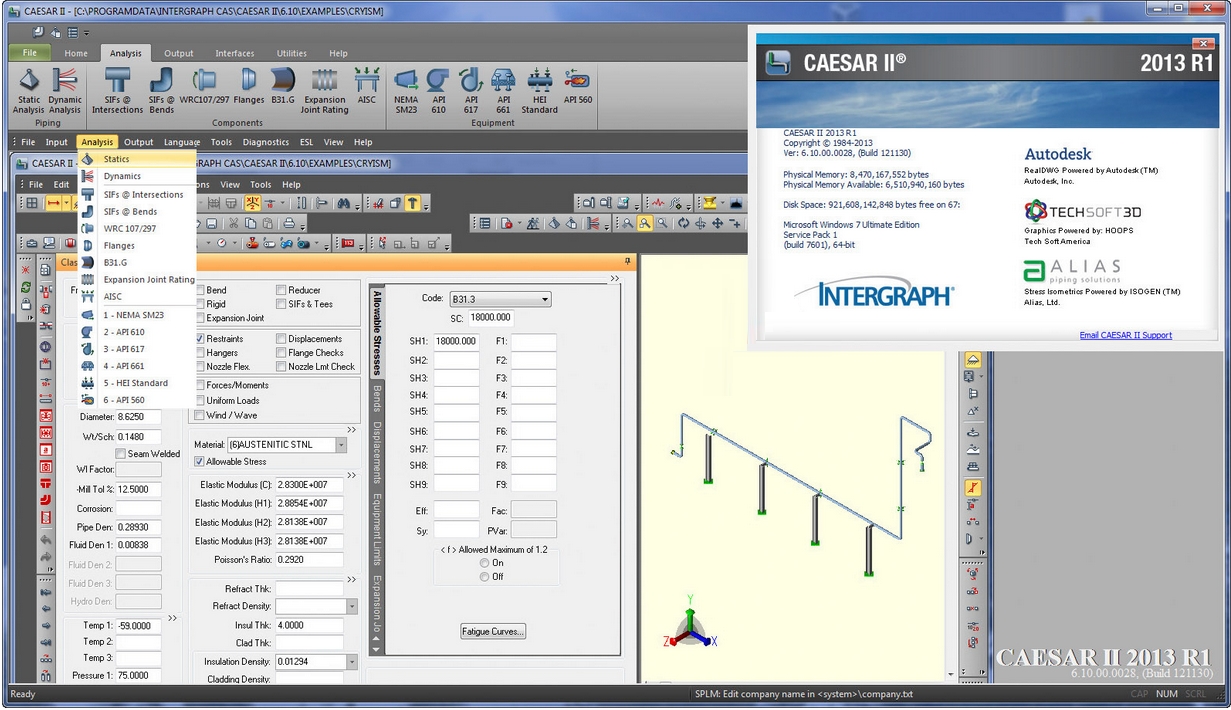This screenshot has width=1231, height=710.
Task: Pin the Classic input panel with pushpin
Action: click(x=629, y=262)
